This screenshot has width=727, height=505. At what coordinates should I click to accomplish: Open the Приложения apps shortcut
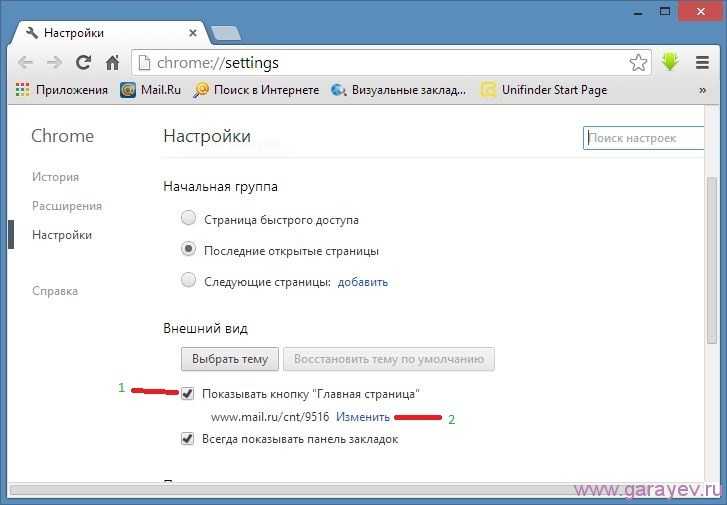click(x=62, y=89)
